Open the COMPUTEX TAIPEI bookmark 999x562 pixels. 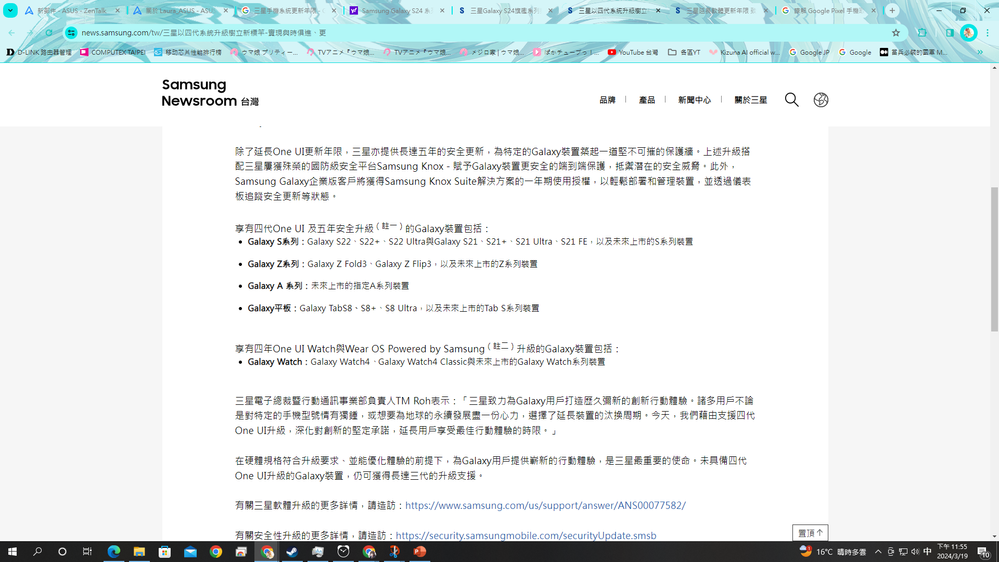tap(113, 52)
